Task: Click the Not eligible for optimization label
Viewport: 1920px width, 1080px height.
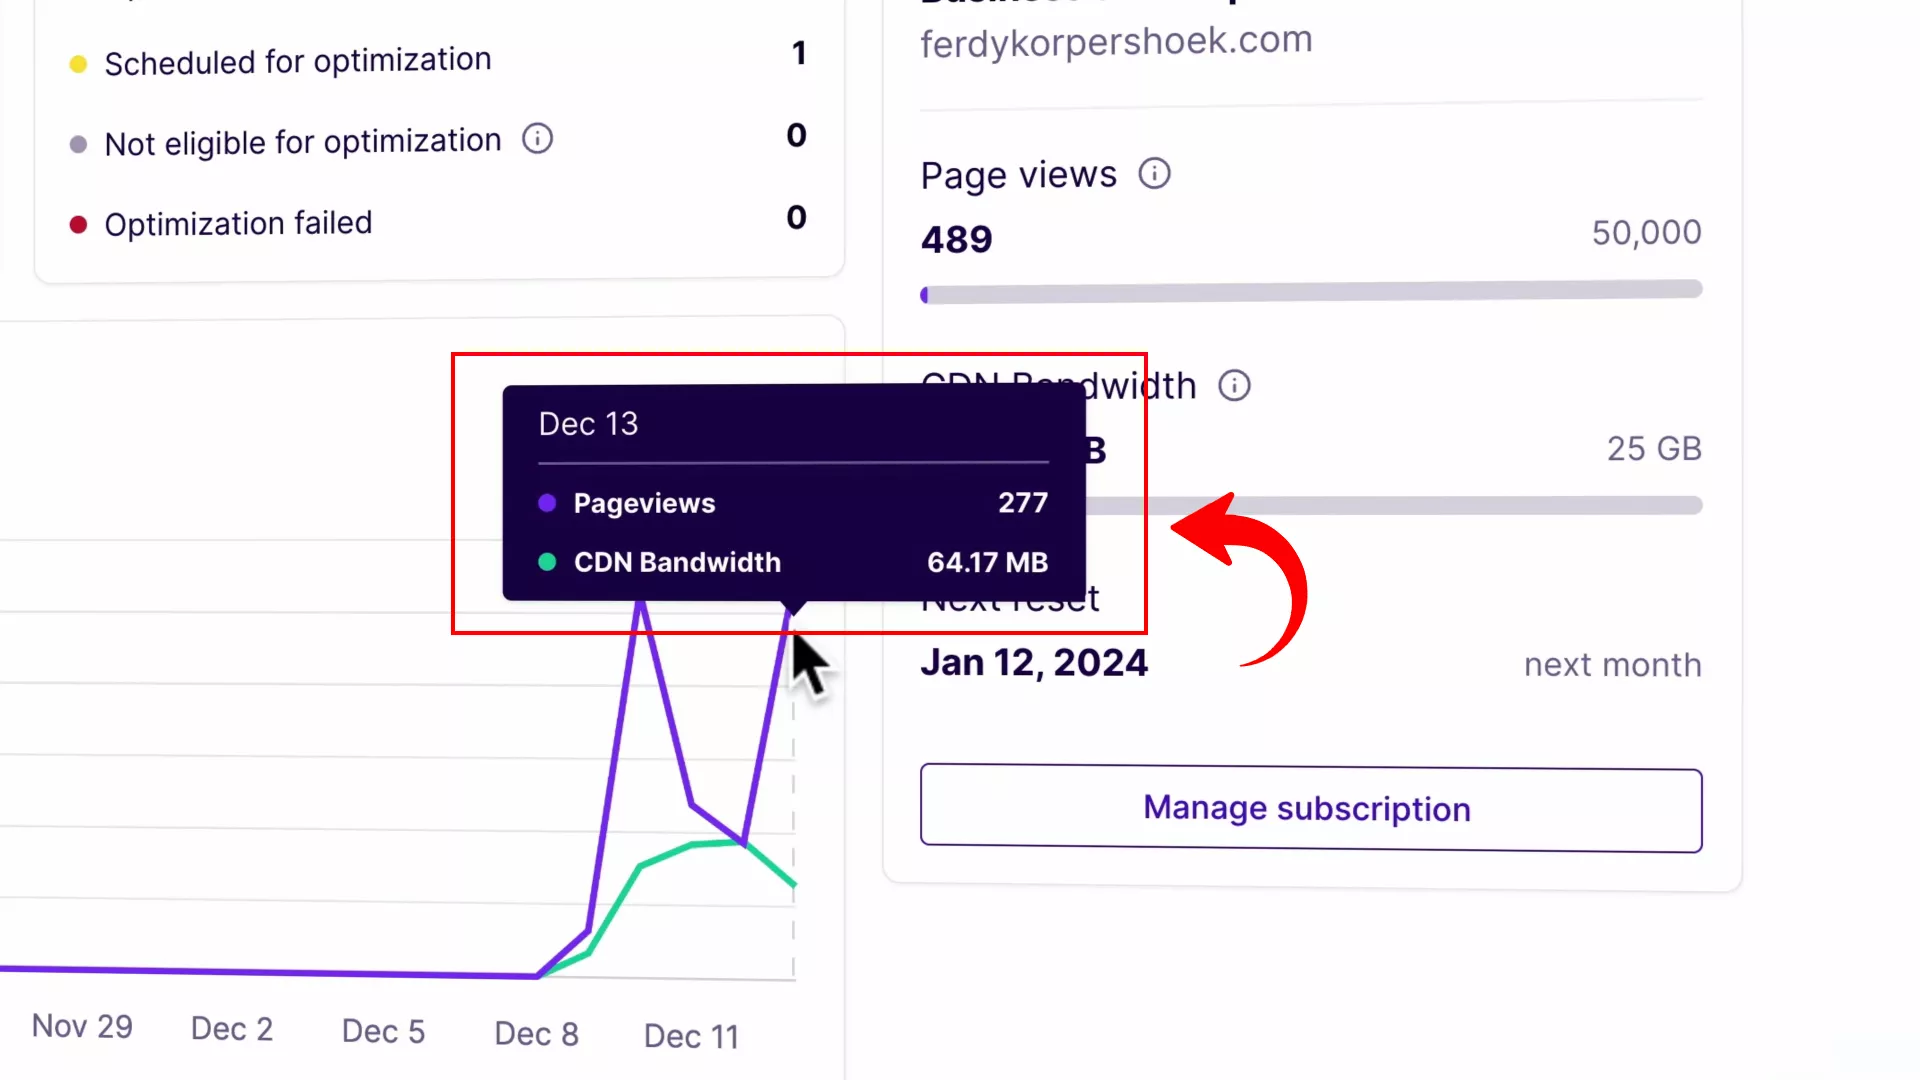Action: pos(303,142)
